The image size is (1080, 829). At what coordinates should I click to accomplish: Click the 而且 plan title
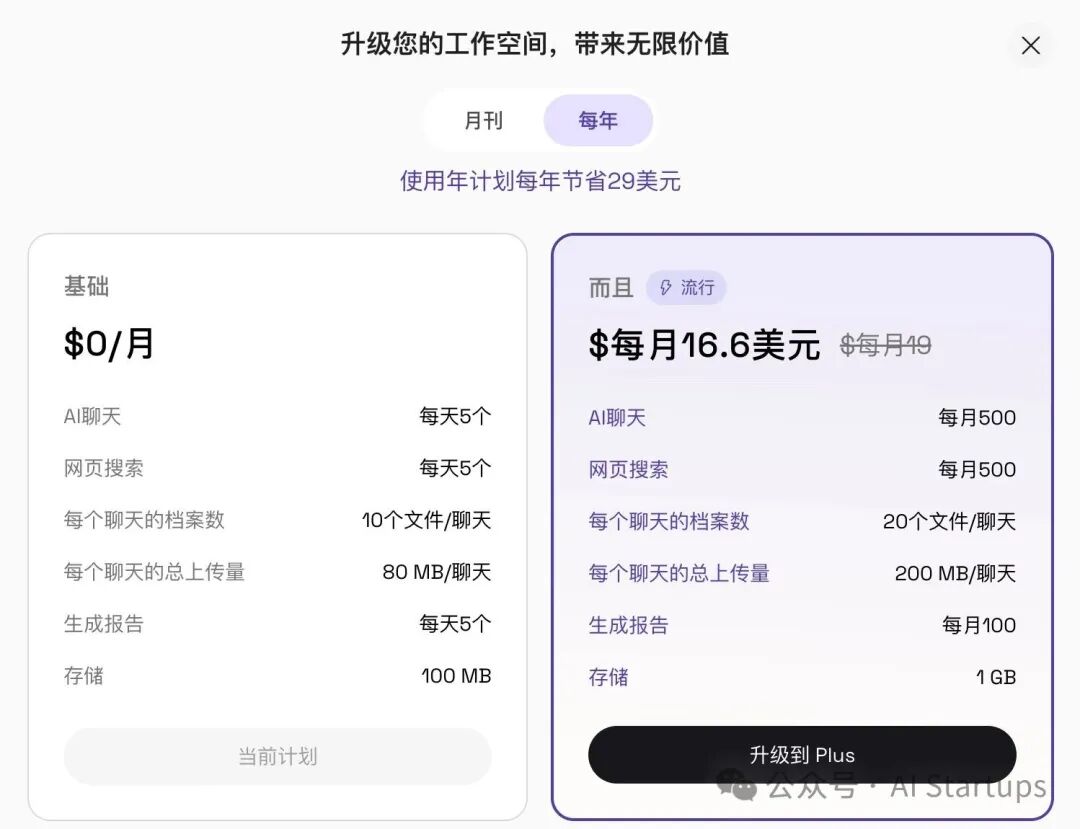(611, 287)
